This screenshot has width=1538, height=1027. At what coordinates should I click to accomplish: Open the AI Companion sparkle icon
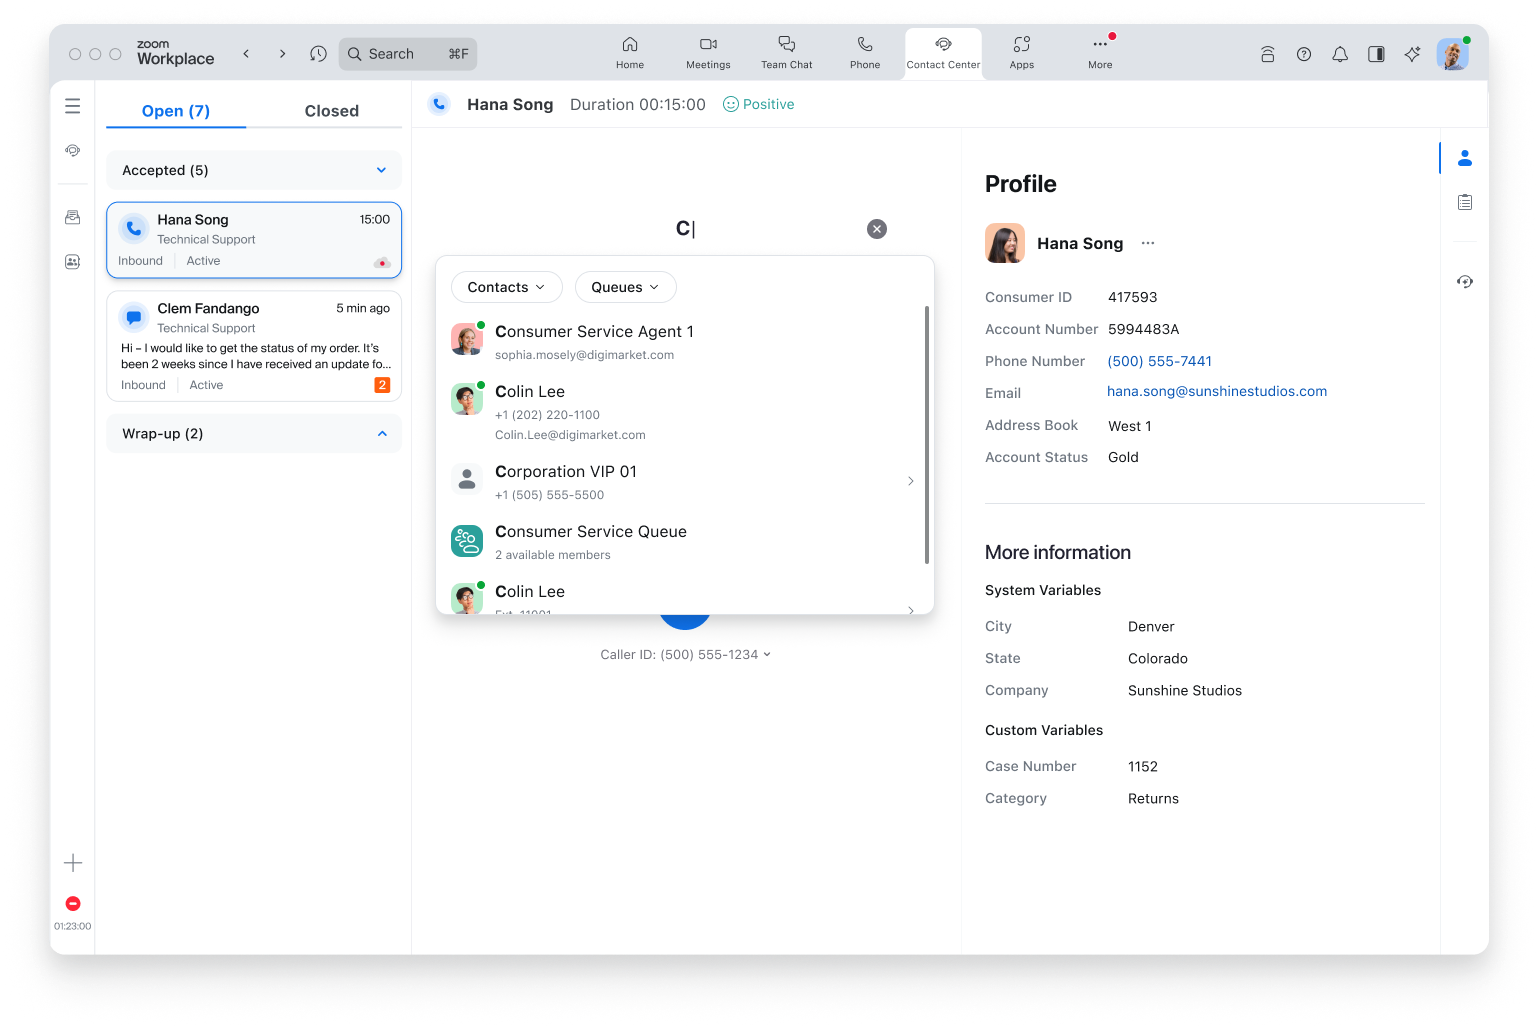pyautogui.click(x=1411, y=55)
